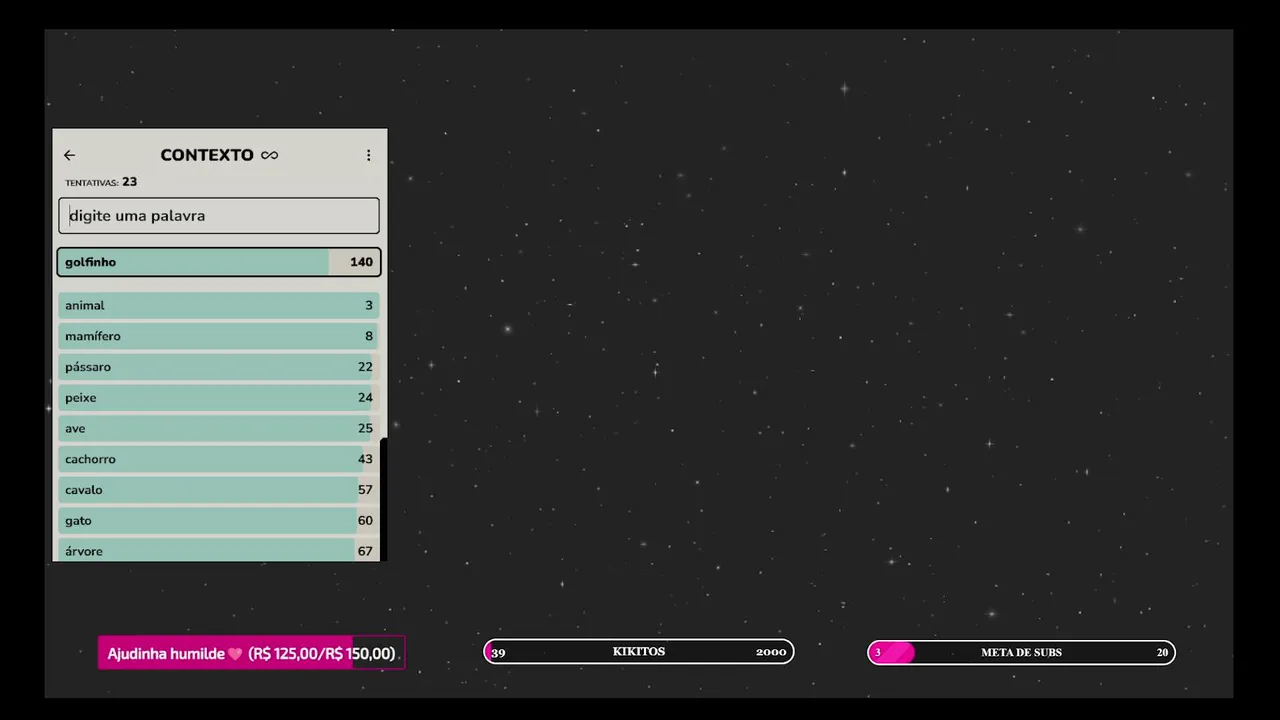Click the CONTEXTO title
The image size is (1280, 720).
[x=207, y=155]
